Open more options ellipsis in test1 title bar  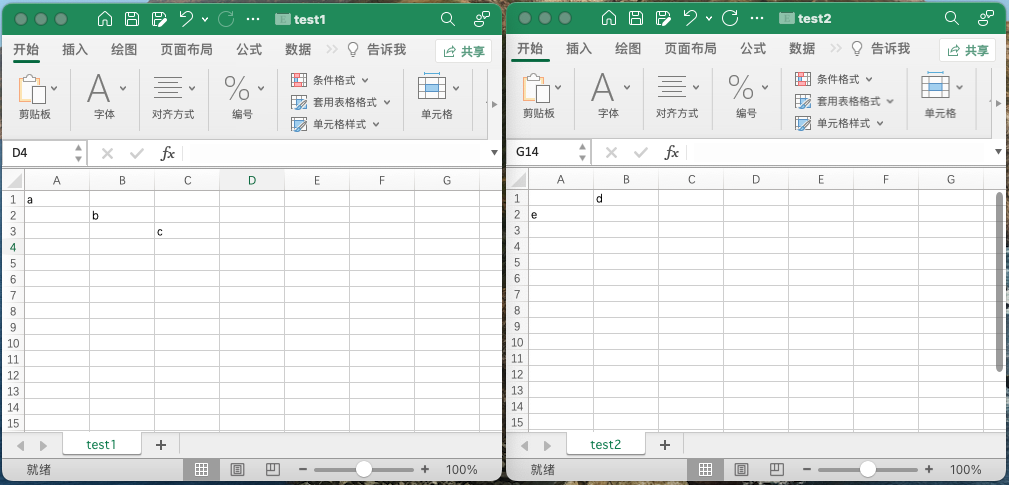(254, 19)
